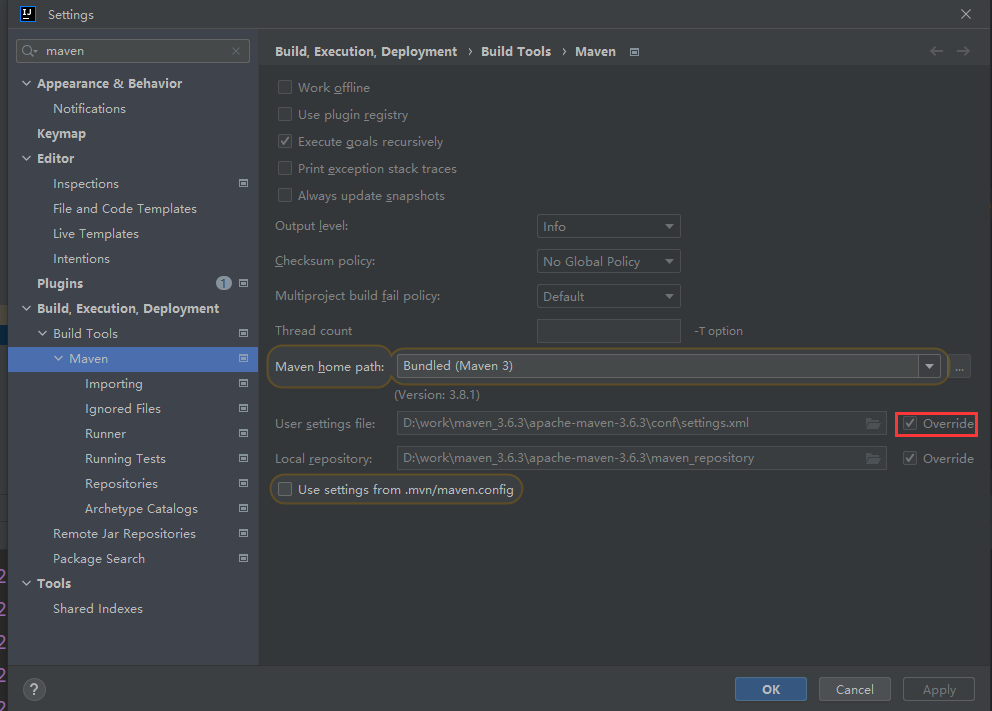
Task: Open Intentions settings
Action: click(x=81, y=259)
